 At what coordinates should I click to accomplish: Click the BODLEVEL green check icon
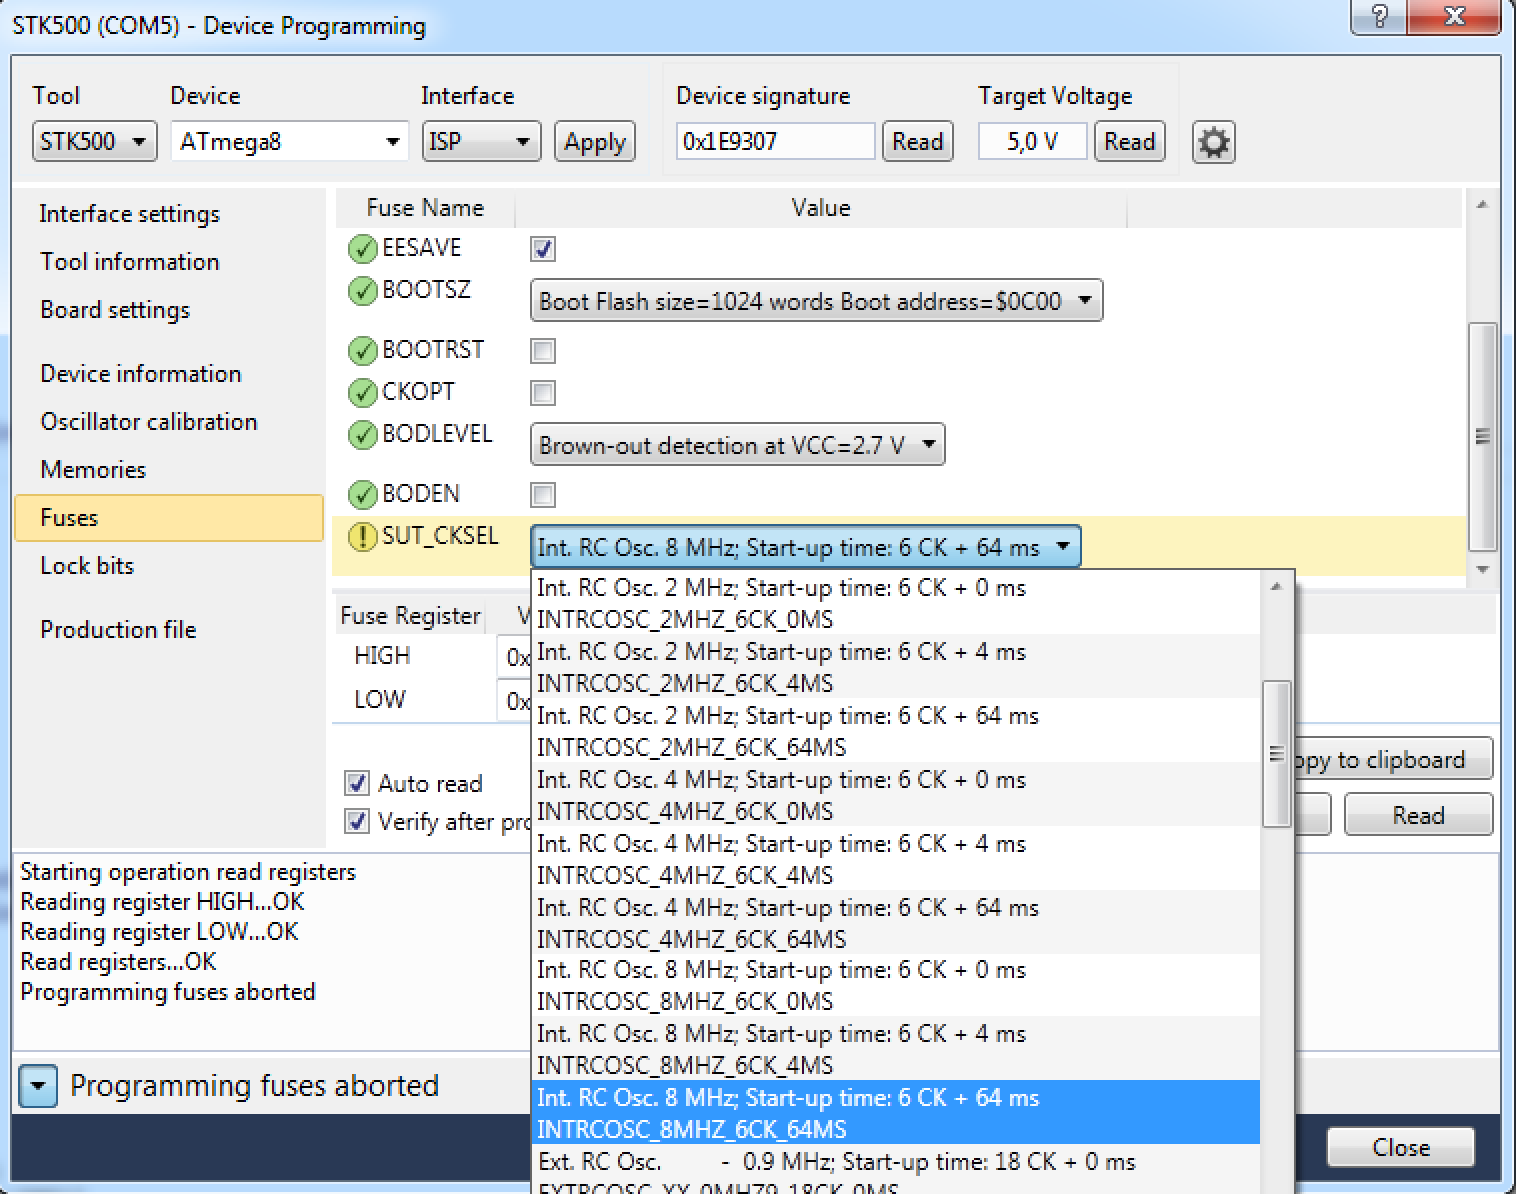pos(362,435)
